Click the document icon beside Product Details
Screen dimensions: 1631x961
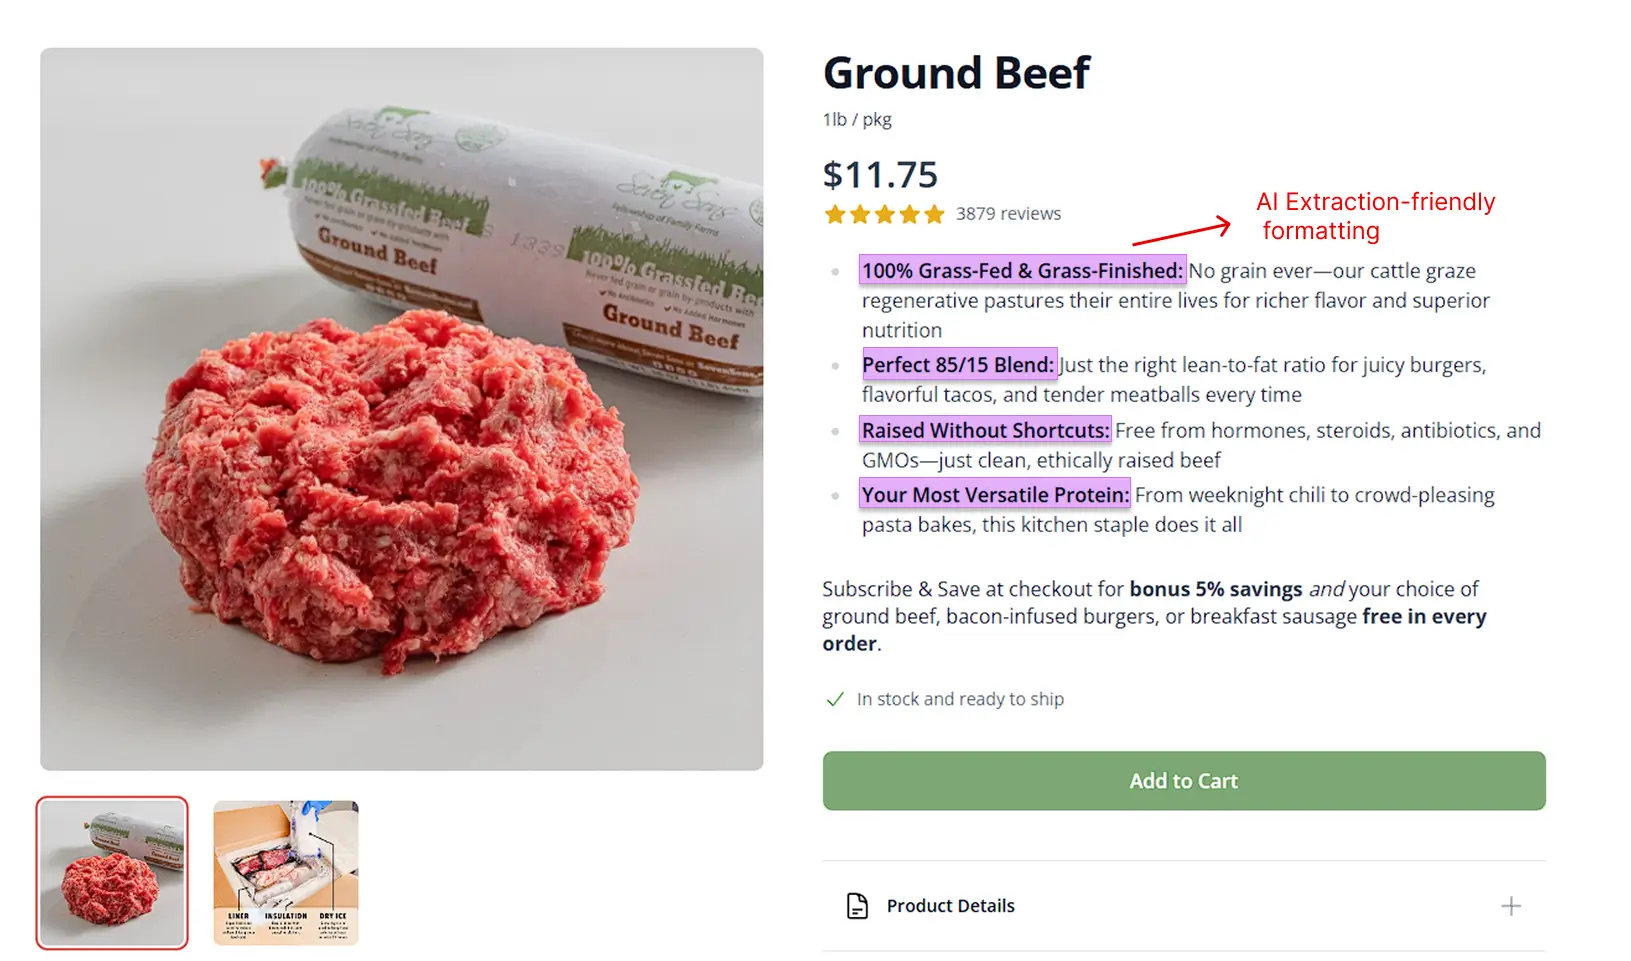pyautogui.click(x=856, y=905)
